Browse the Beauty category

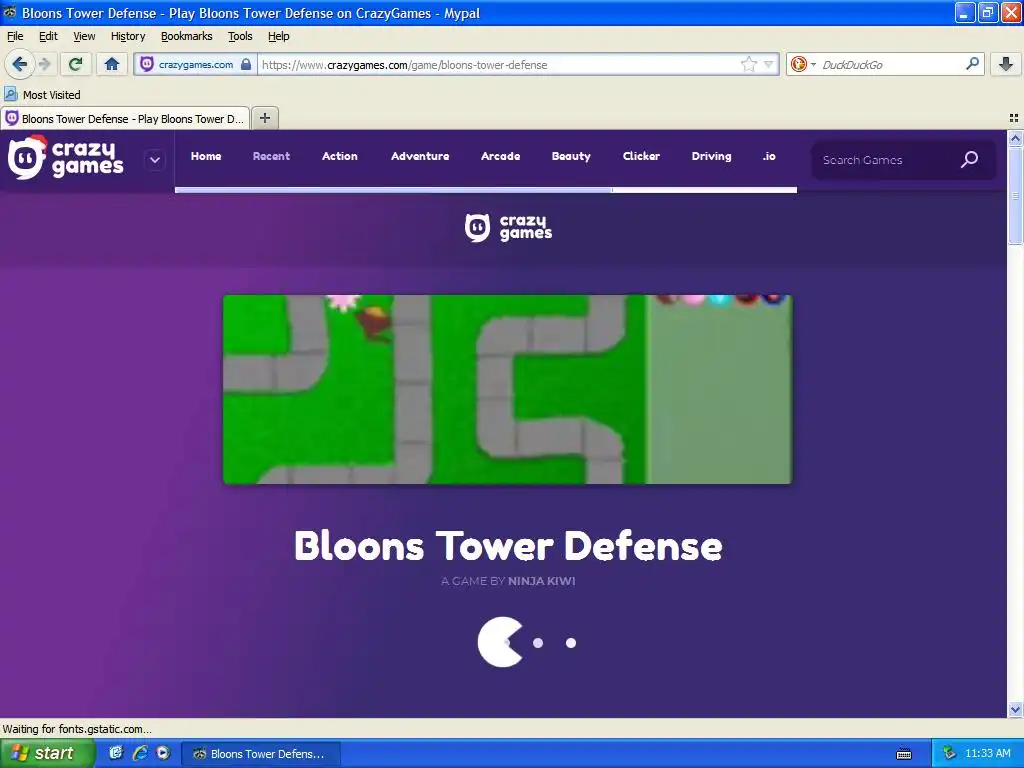click(x=571, y=156)
